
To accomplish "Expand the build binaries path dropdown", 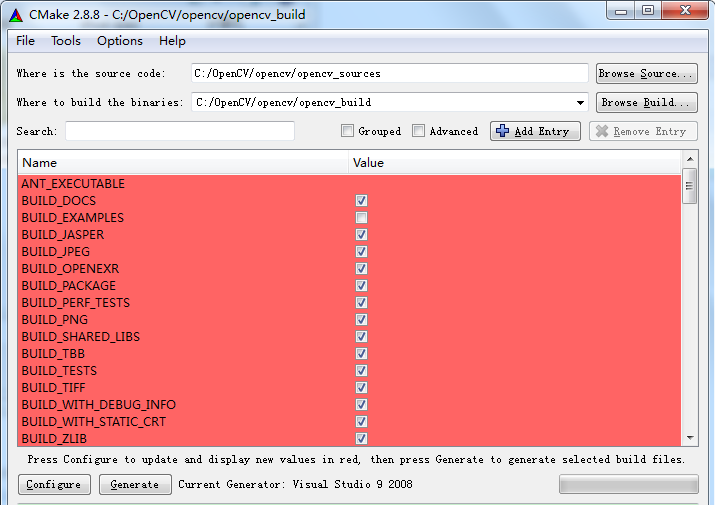I will click(580, 103).
